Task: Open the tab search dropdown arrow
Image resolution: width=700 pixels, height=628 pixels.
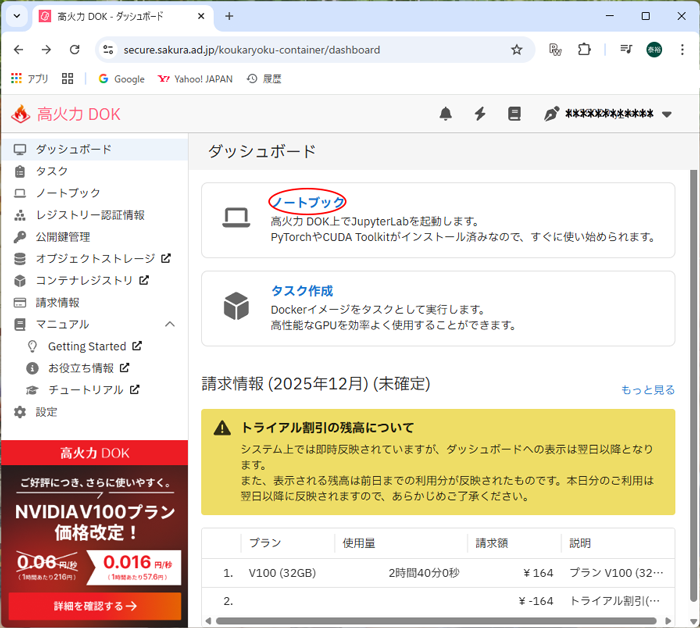Action: point(17,16)
